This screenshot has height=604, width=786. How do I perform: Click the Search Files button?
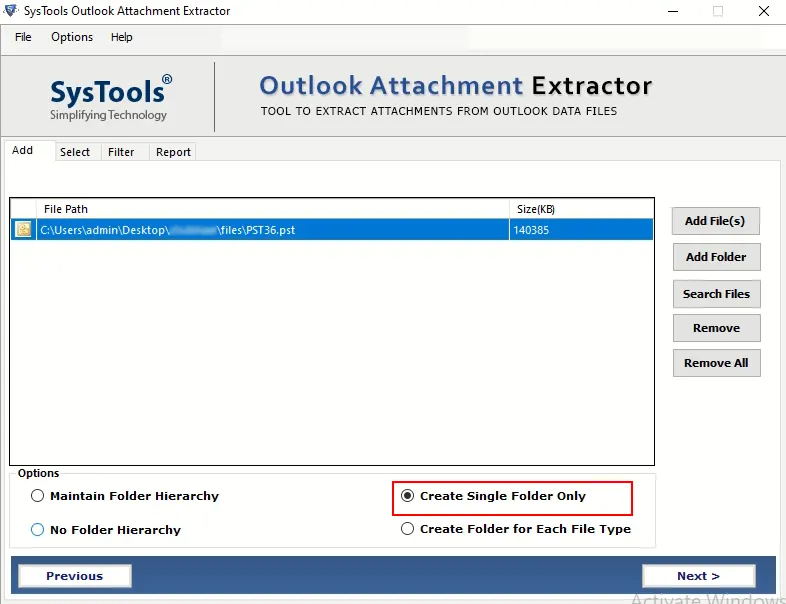pyautogui.click(x=716, y=294)
